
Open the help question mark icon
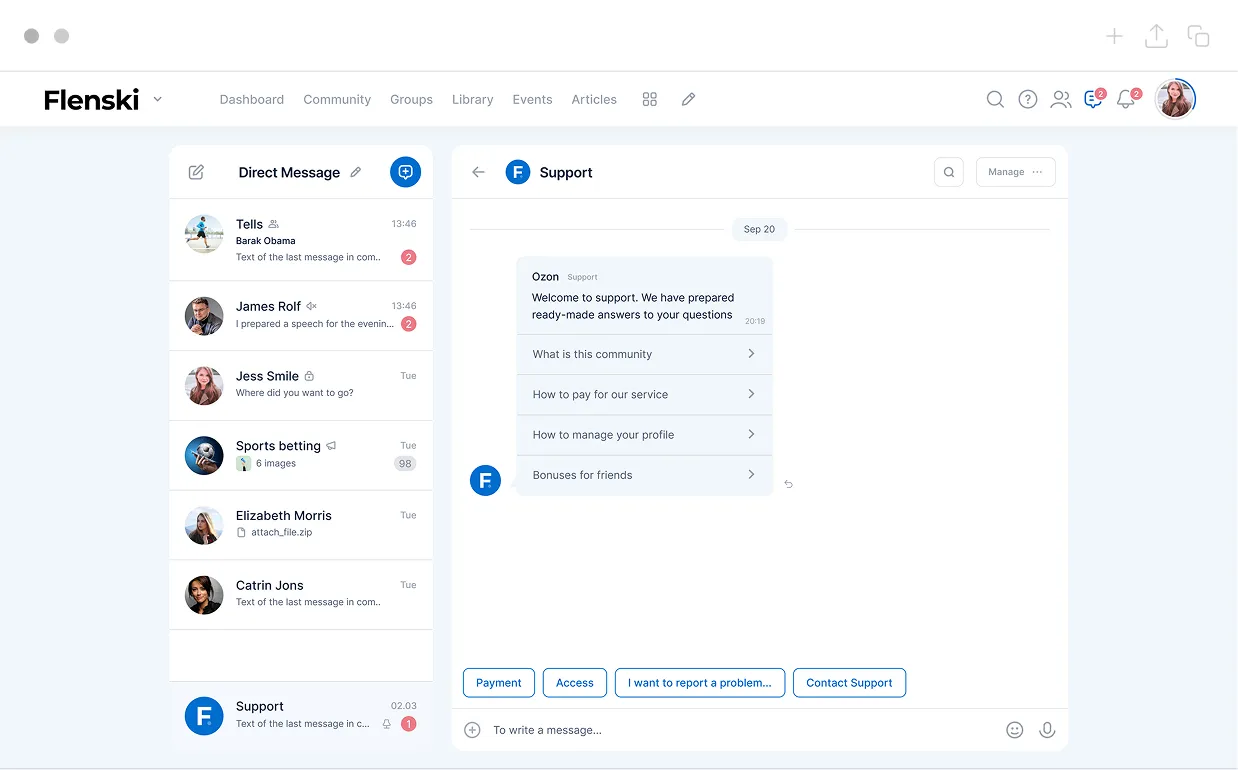click(x=1027, y=99)
